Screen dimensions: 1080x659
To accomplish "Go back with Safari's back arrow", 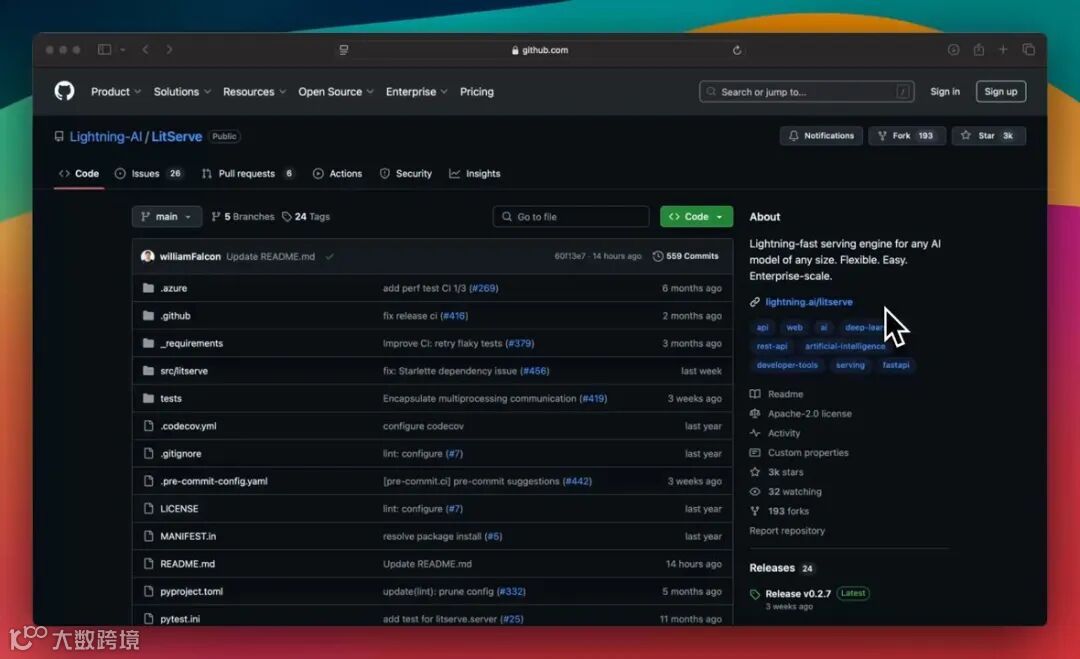I will [x=145, y=50].
